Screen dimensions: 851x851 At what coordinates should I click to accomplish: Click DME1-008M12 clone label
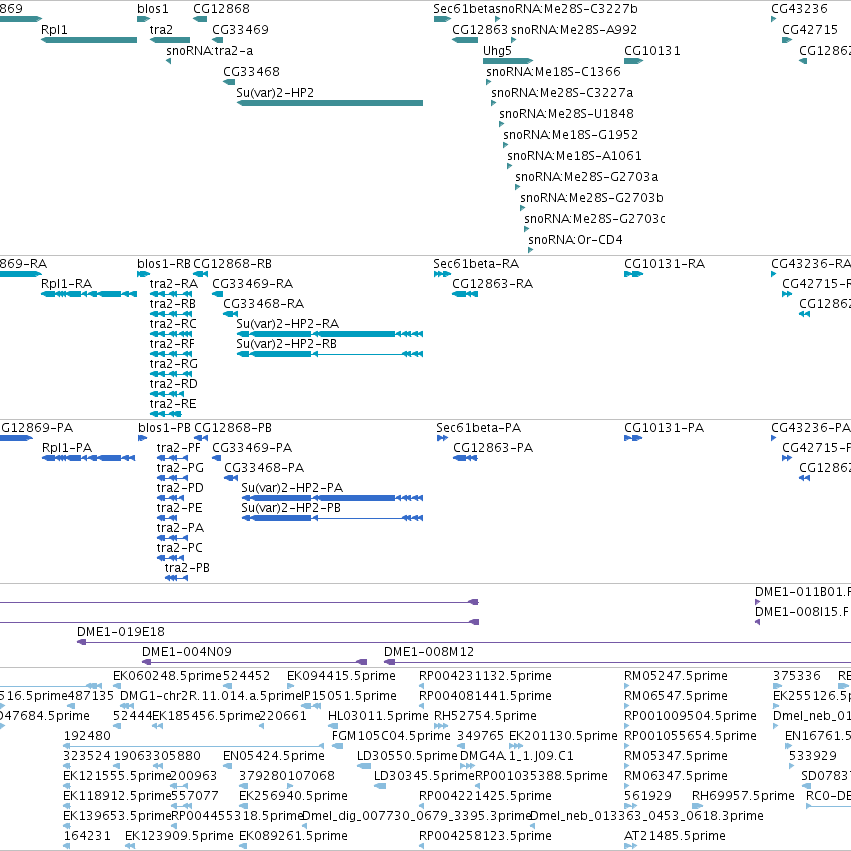pos(429,652)
